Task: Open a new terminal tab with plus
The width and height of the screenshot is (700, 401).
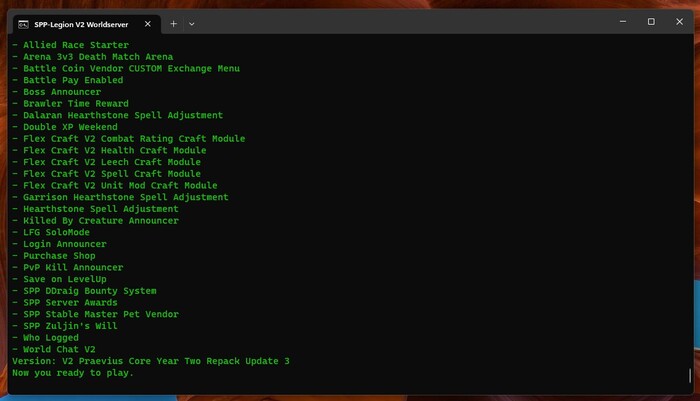Action: pos(174,24)
